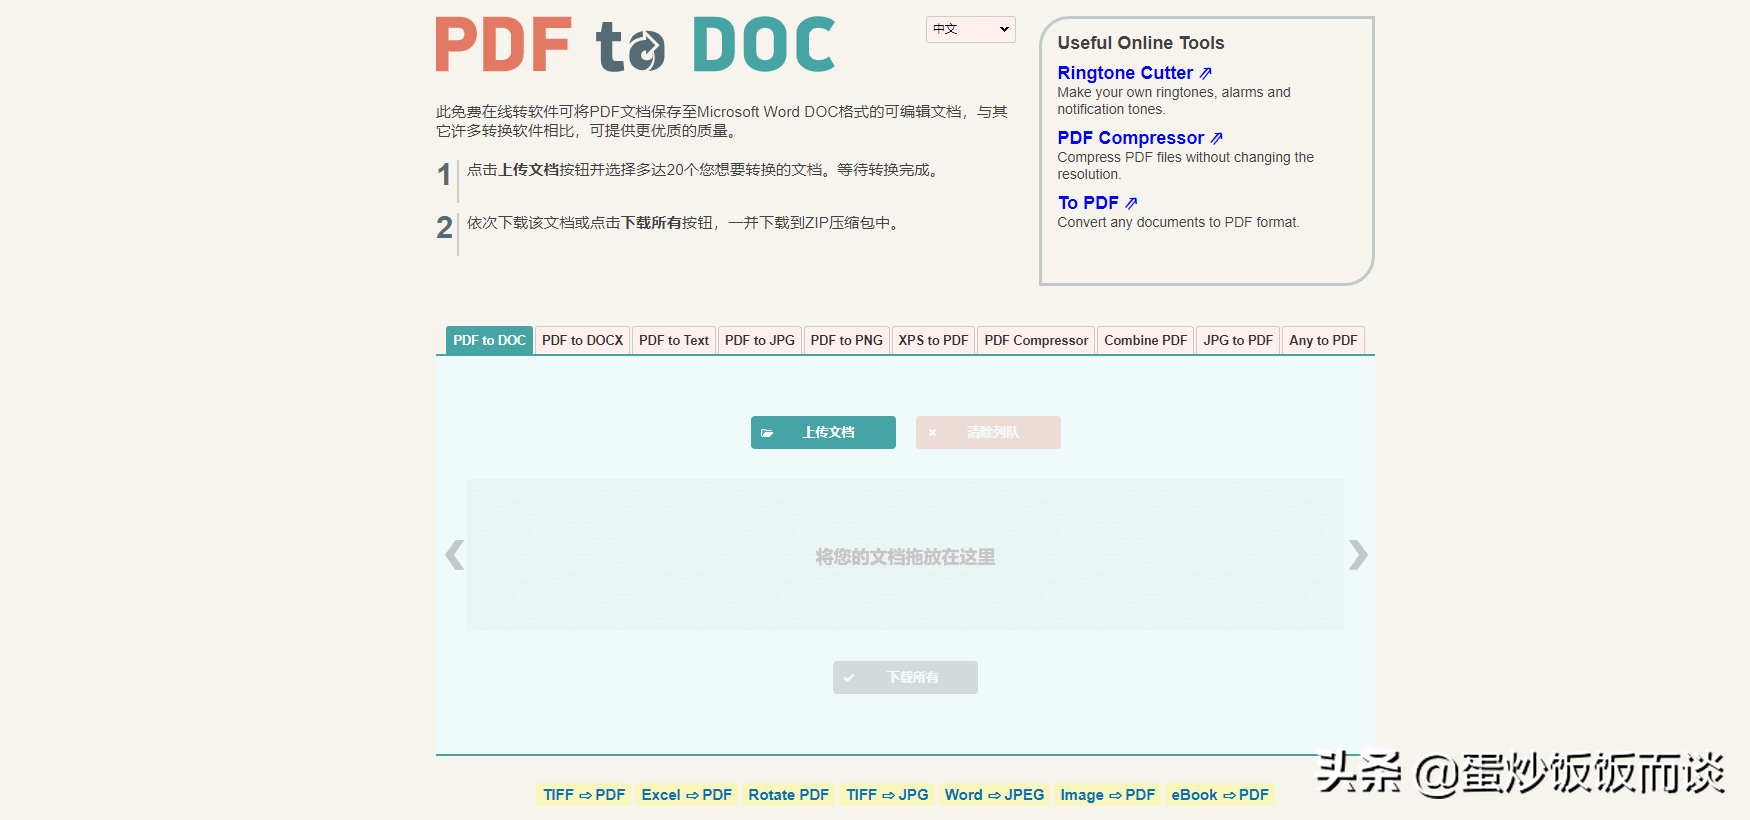Switch to the Combine PDF tab
This screenshot has width=1750, height=820.
[x=1145, y=340]
